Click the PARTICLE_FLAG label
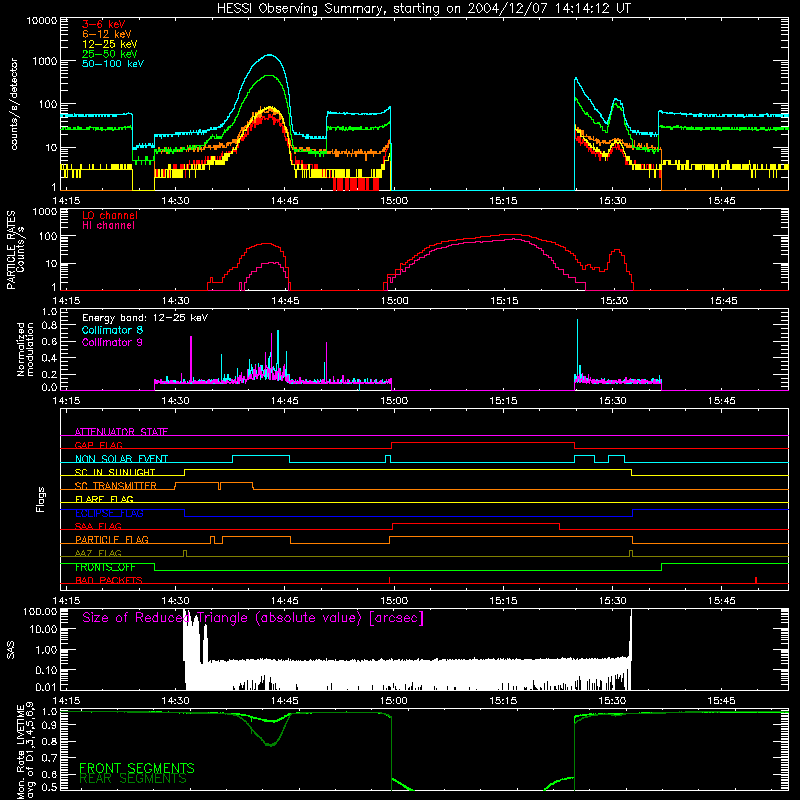Viewport: 800px width, 800px height. (112, 540)
